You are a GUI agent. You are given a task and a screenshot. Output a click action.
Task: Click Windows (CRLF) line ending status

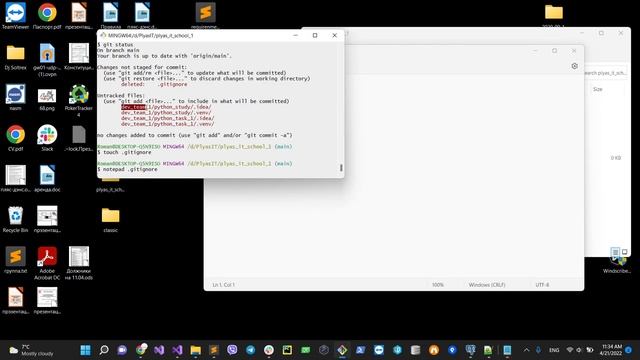click(x=487, y=285)
